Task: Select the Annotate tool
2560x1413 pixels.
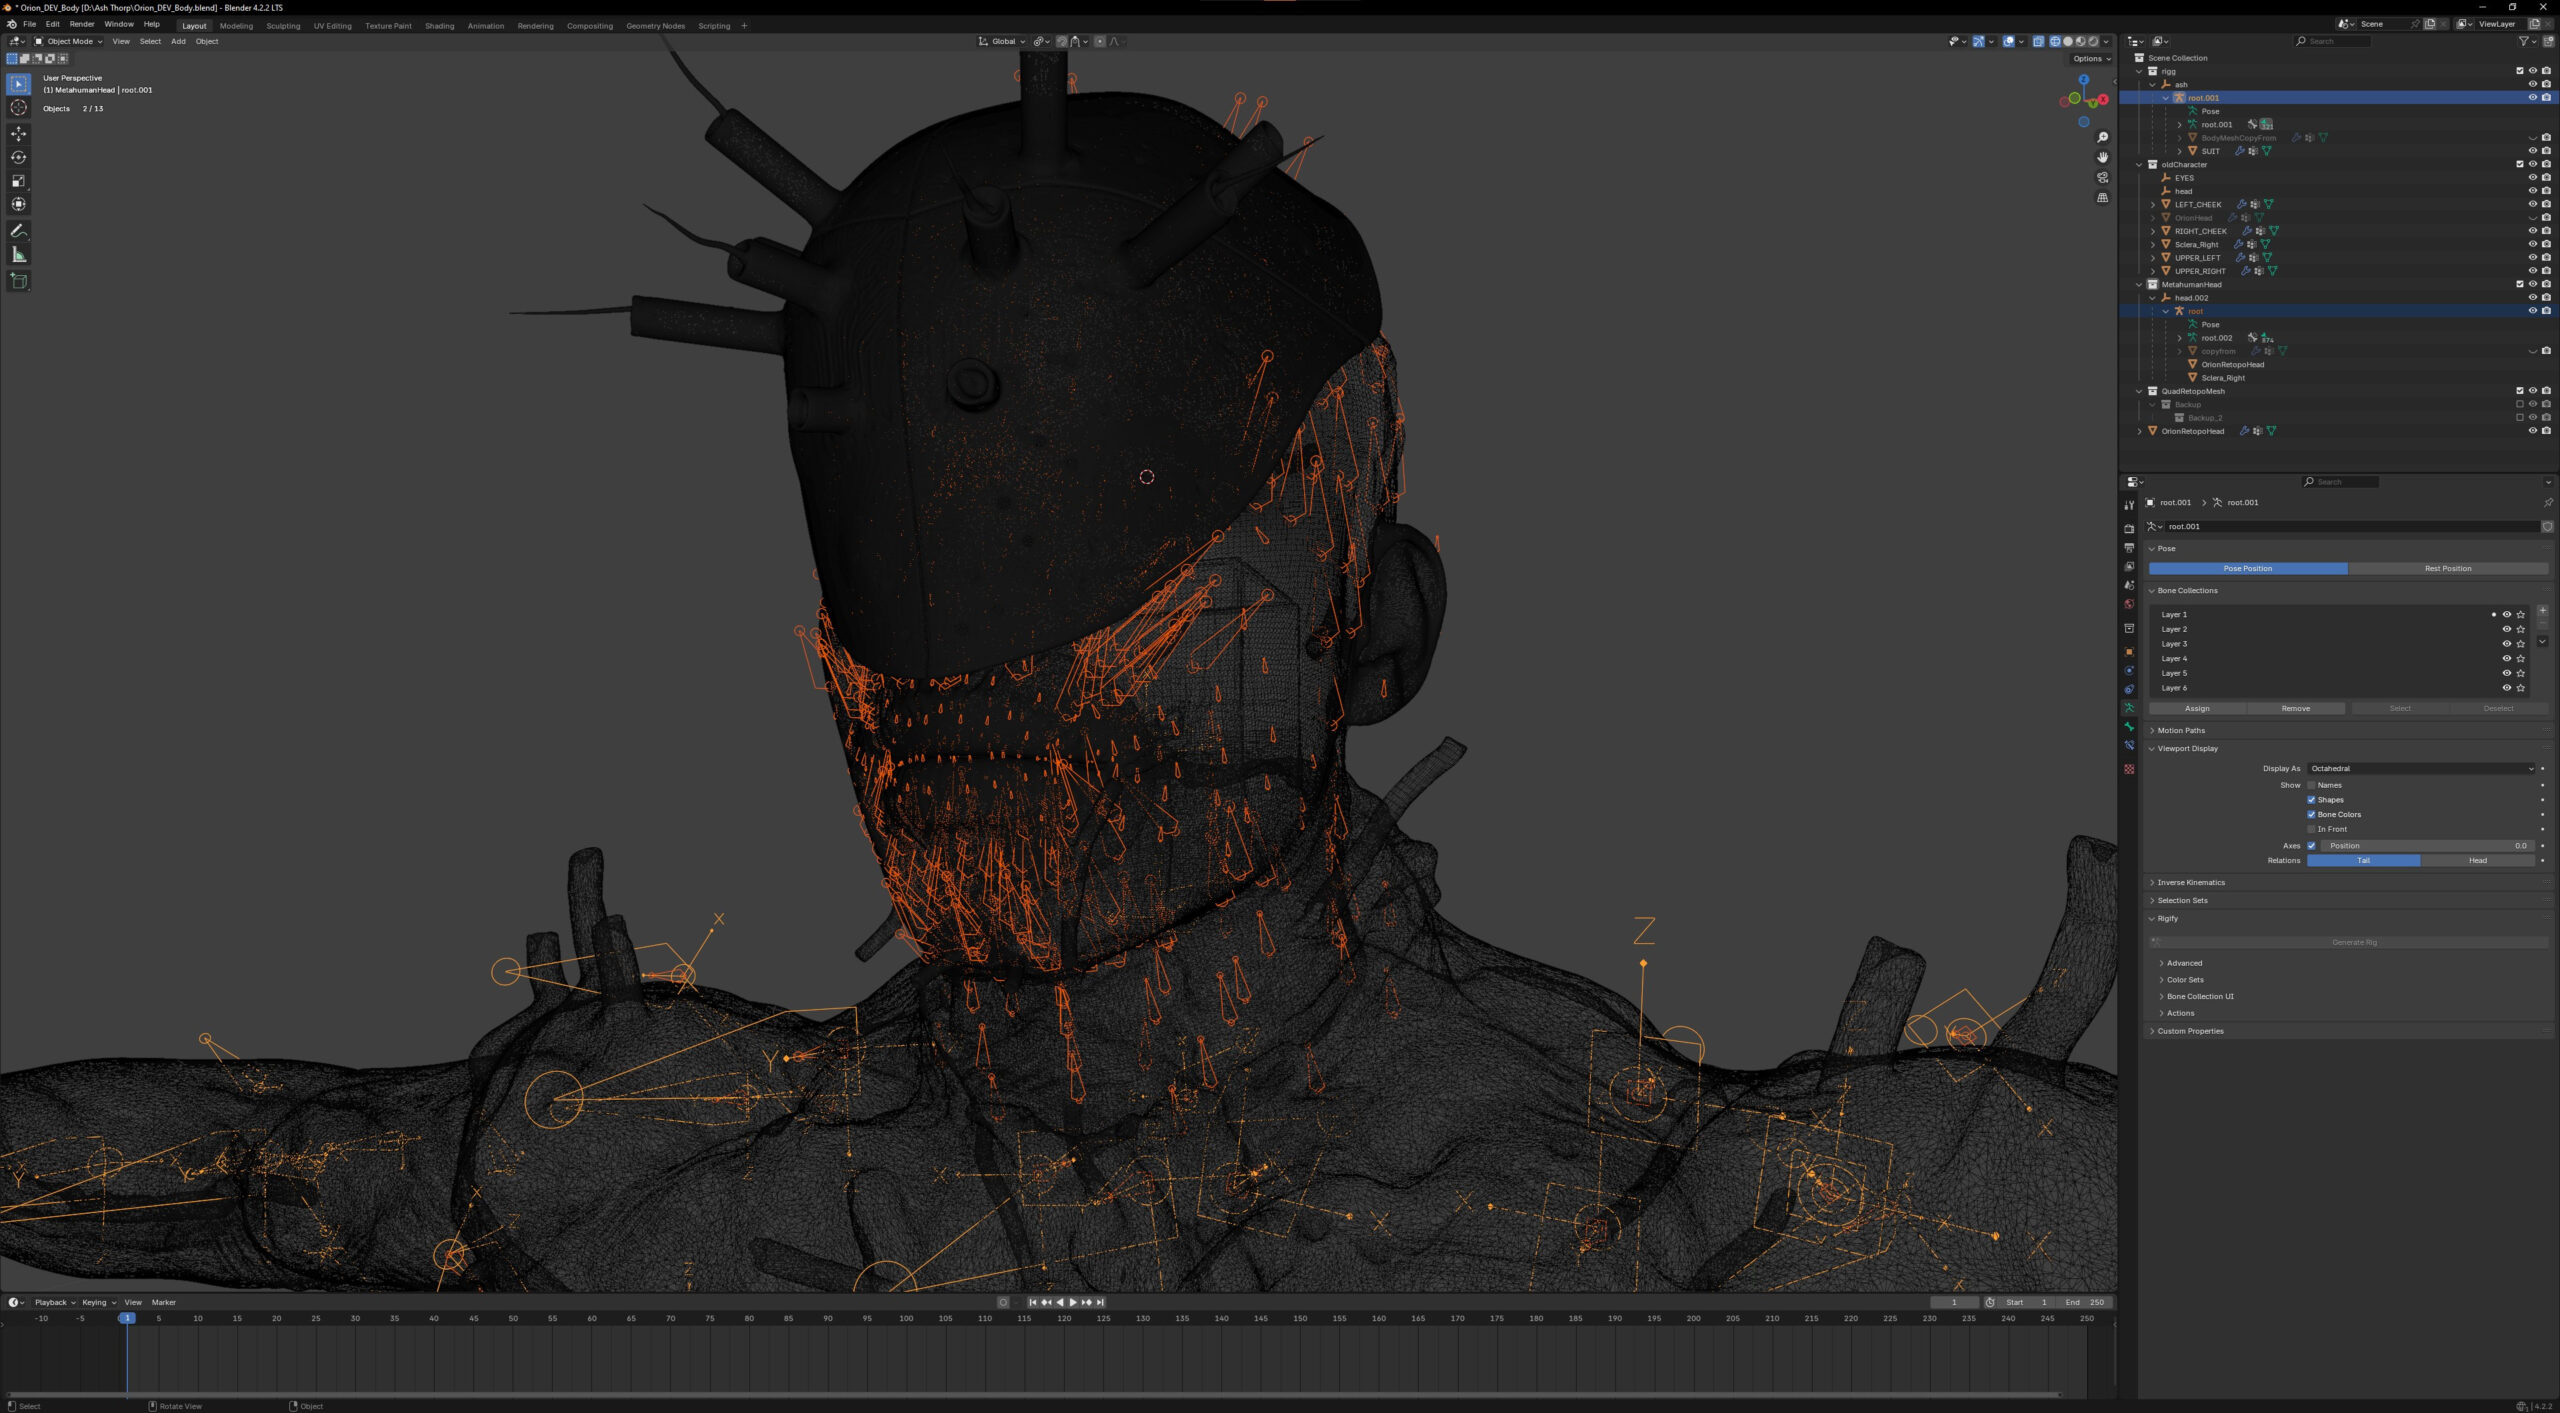Action: tap(18, 231)
